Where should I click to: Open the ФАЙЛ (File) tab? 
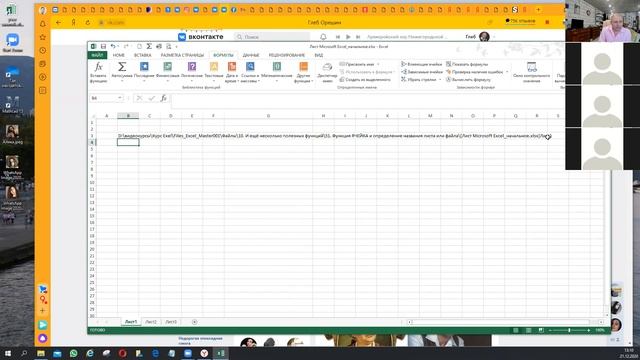[97, 55]
